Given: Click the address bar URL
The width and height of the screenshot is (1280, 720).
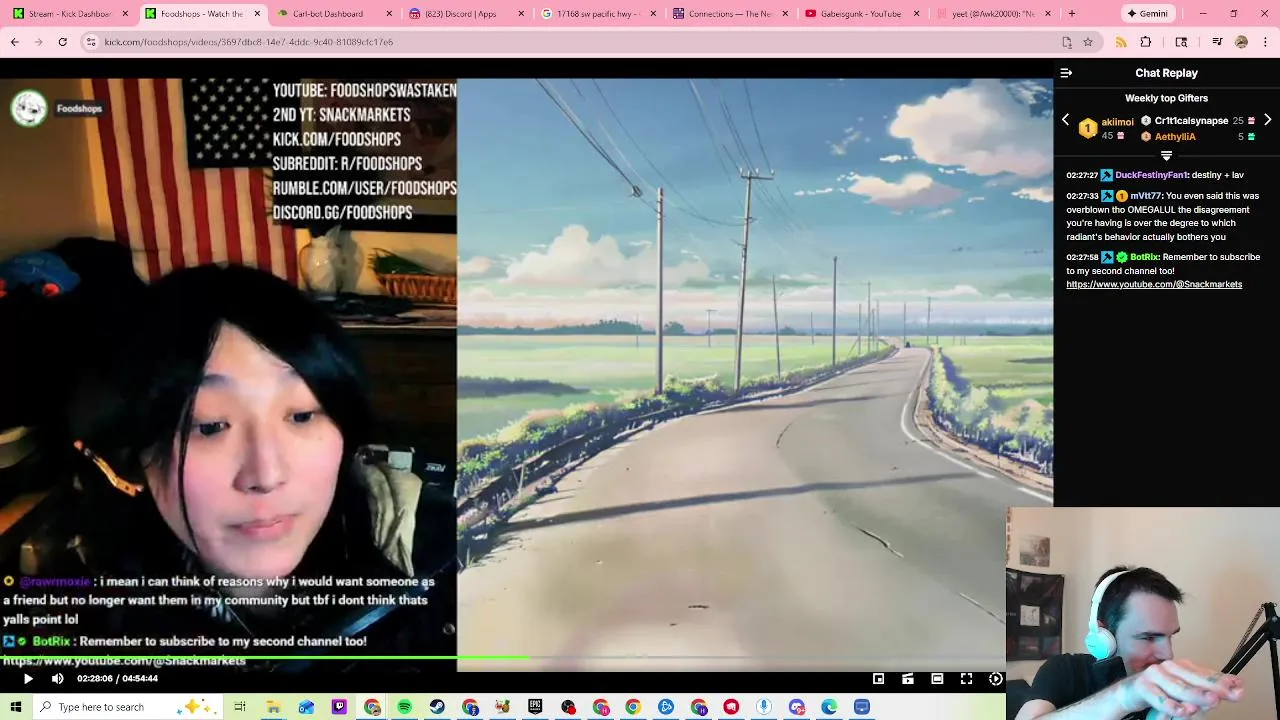Looking at the screenshot, I should [248, 42].
